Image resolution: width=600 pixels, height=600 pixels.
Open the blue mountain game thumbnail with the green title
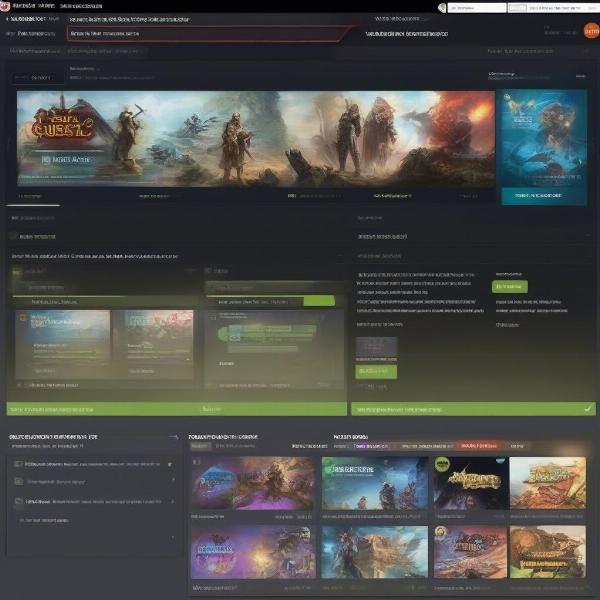click(375, 483)
